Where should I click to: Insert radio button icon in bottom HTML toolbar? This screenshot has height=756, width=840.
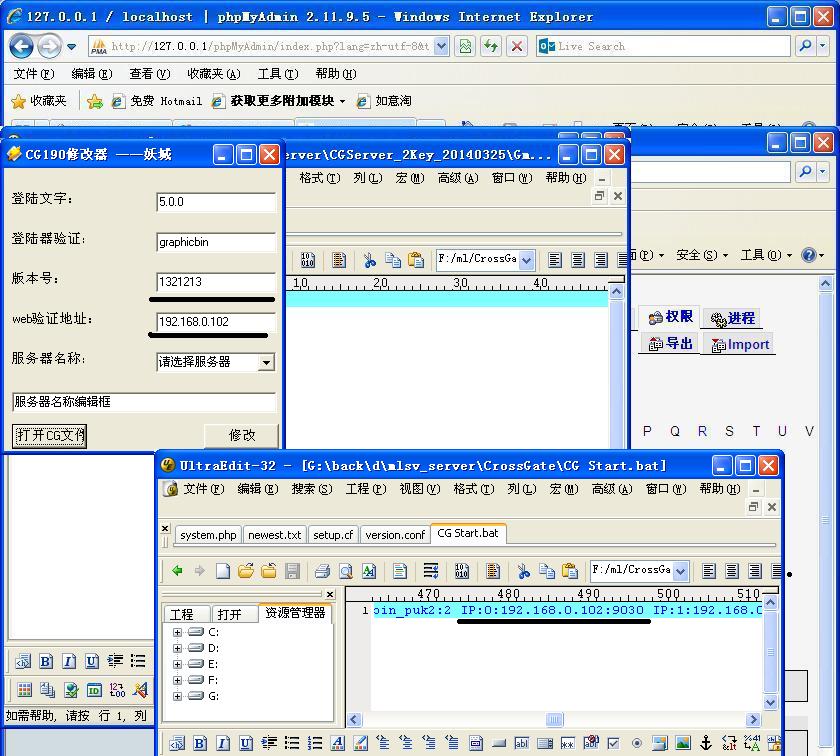(x=637, y=743)
